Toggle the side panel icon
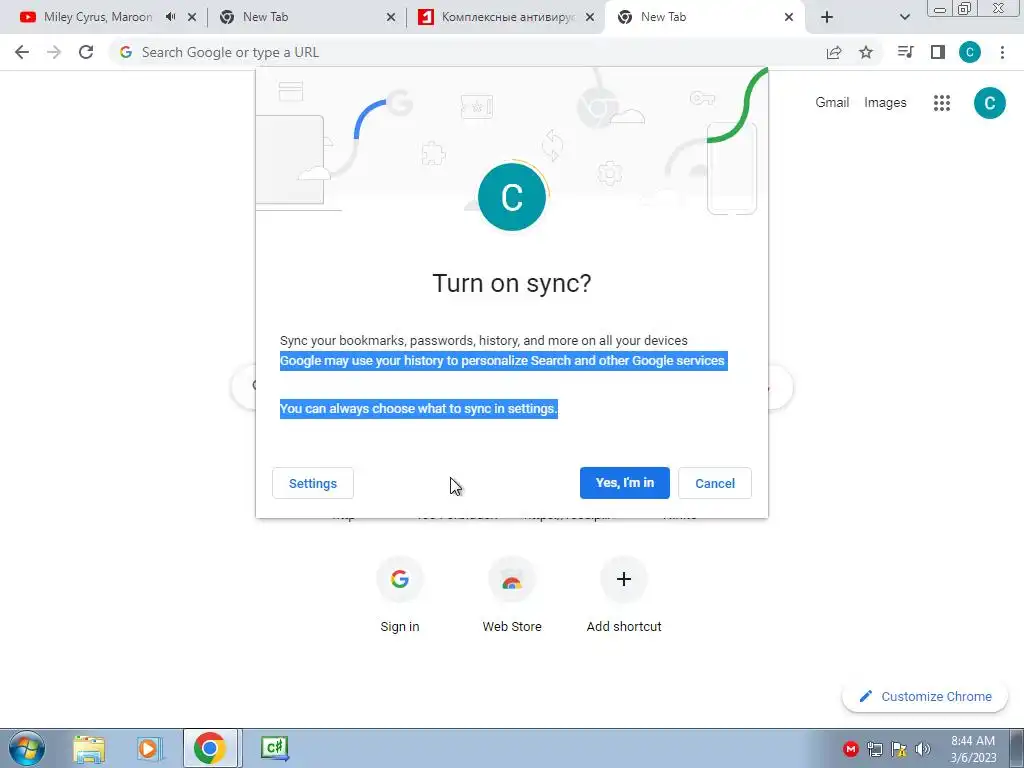The width and height of the screenshot is (1024, 768). [938, 52]
